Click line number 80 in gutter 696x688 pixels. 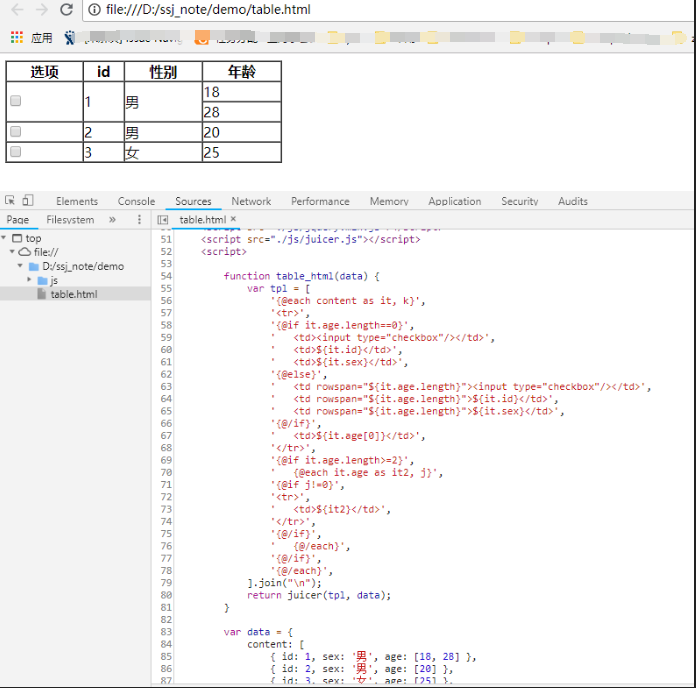tap(166, 595)
